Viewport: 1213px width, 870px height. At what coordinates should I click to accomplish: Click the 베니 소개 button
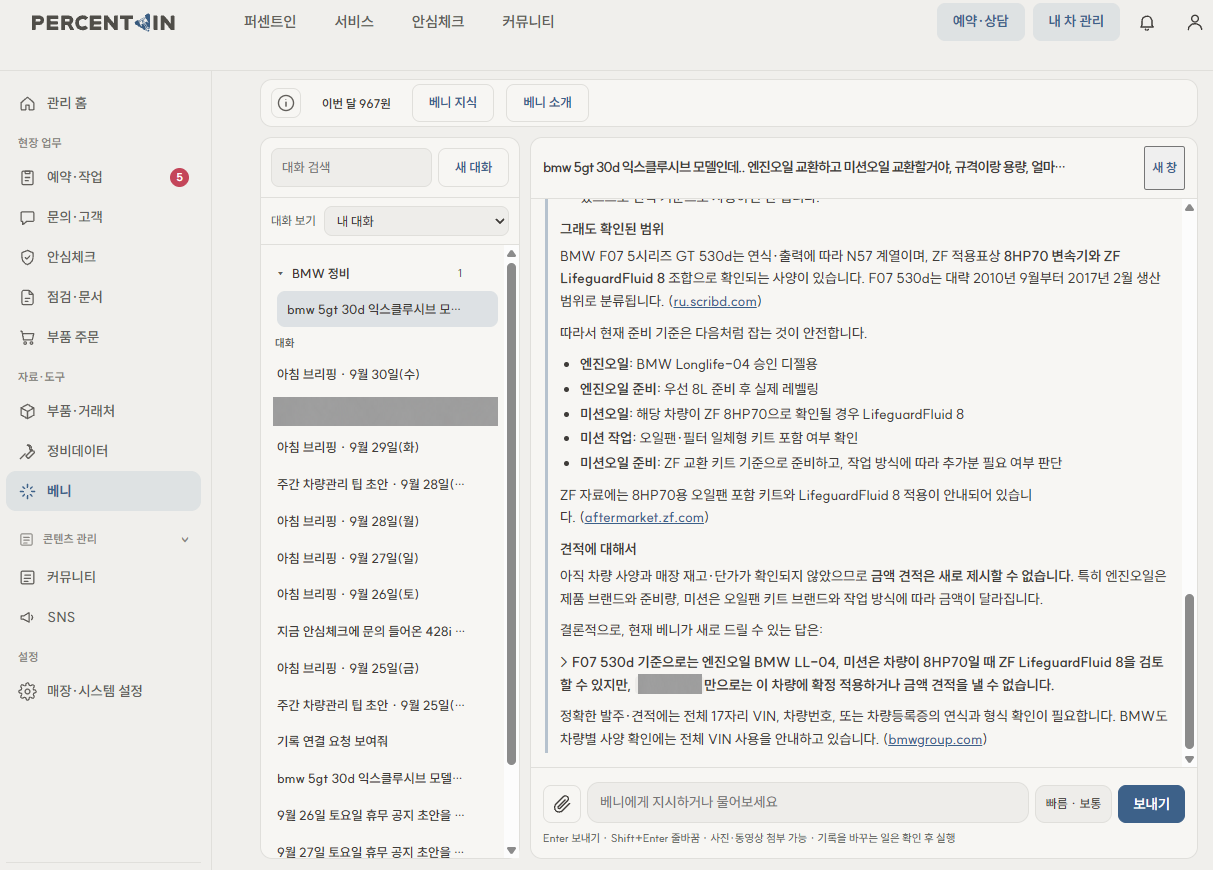(x=547, y=103)
